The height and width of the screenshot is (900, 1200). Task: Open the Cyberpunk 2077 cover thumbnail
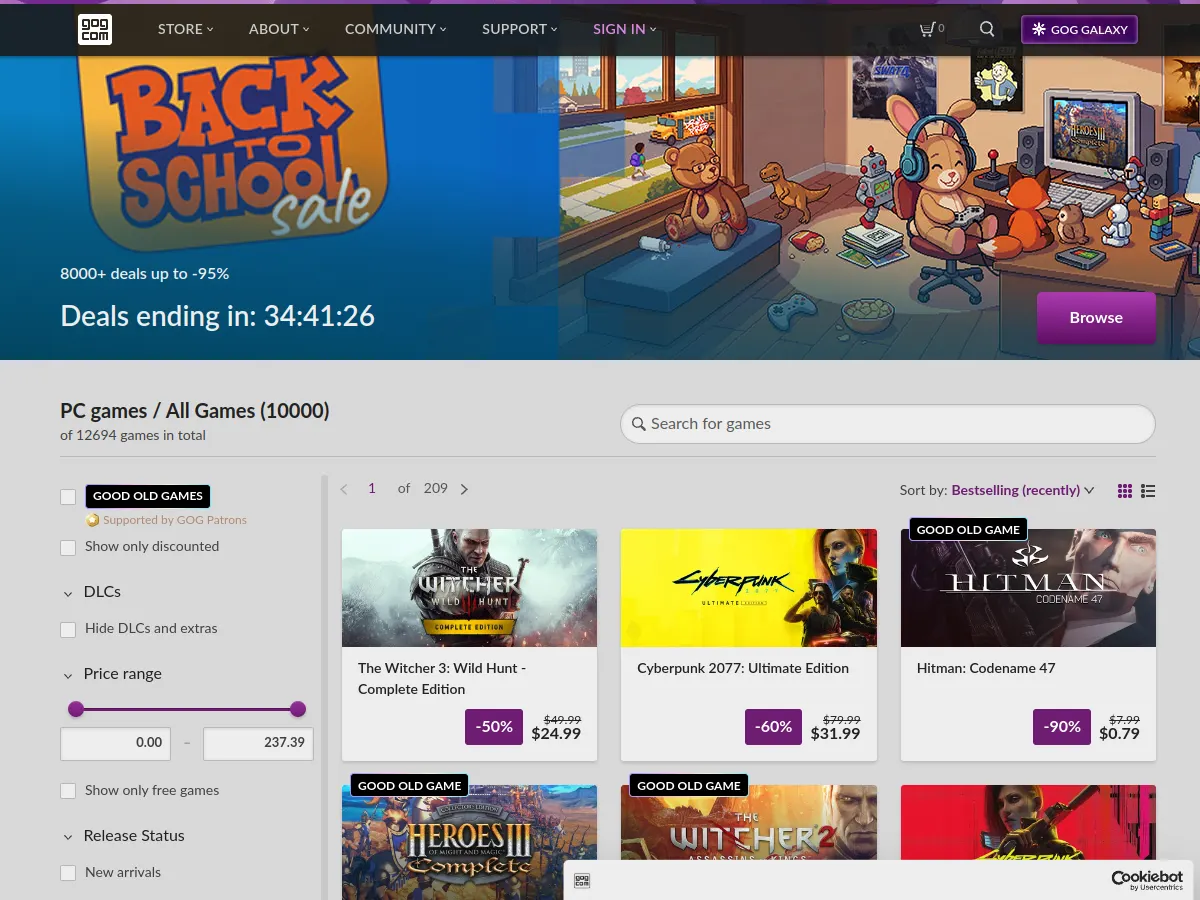[749, 588]
